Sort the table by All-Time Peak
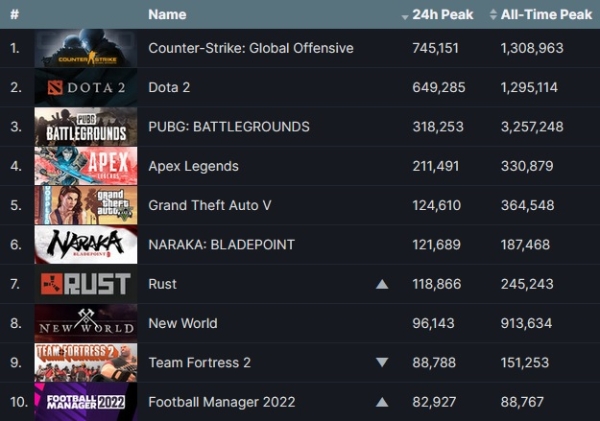The height and width of the screenshot is (421, 600). click(539, 15)
